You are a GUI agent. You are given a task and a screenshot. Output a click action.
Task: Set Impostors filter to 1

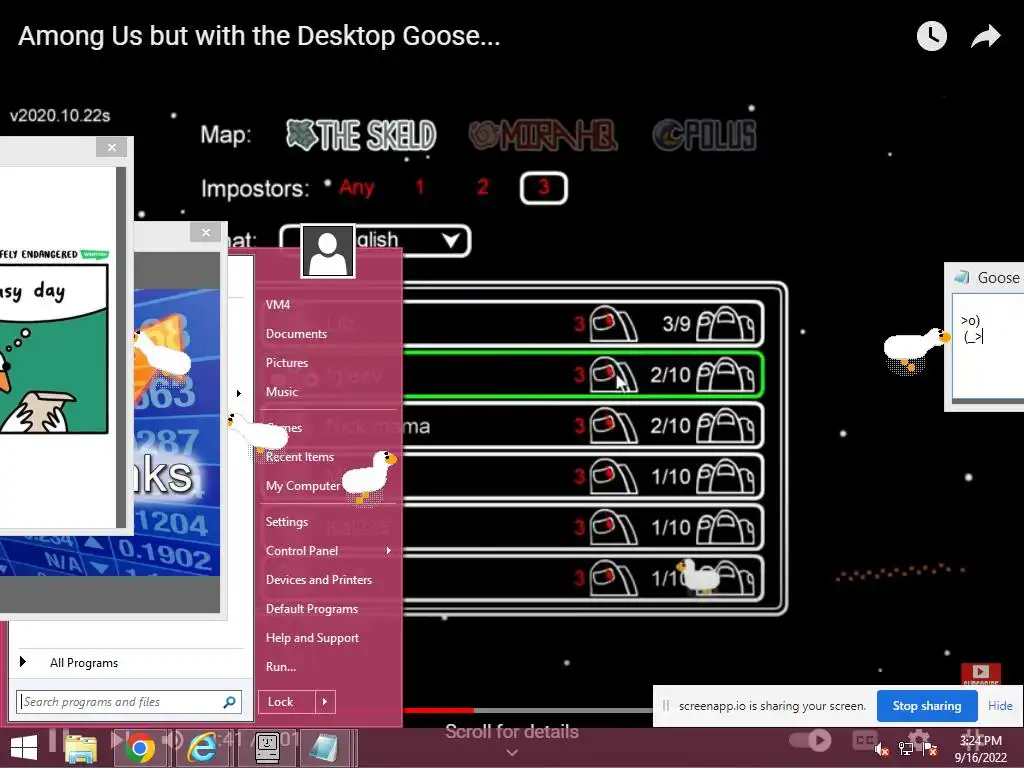point(420,187)
